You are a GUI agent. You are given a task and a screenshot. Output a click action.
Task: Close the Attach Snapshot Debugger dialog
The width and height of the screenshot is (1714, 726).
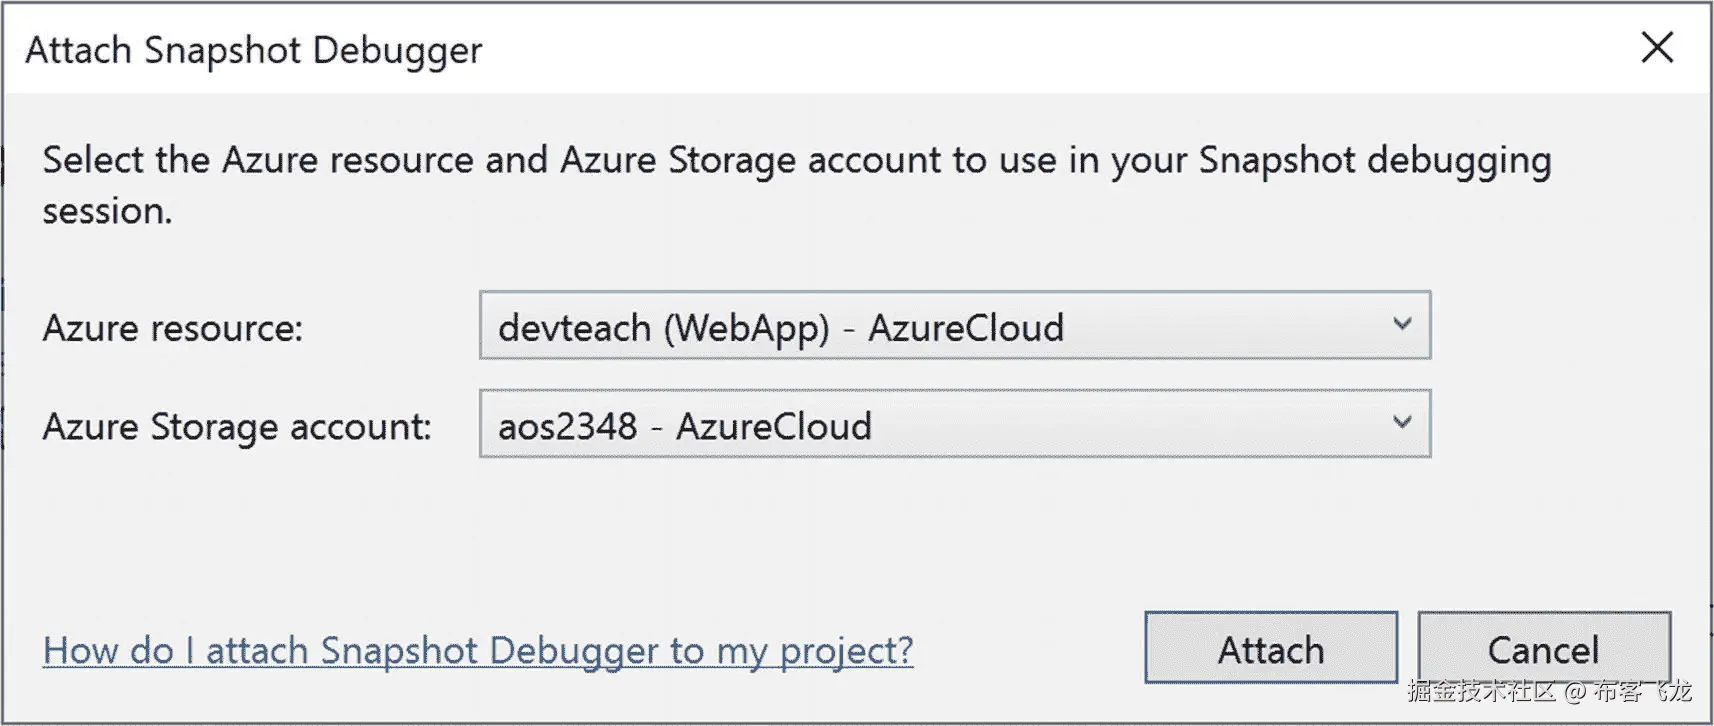click(x=1657, y=47)
